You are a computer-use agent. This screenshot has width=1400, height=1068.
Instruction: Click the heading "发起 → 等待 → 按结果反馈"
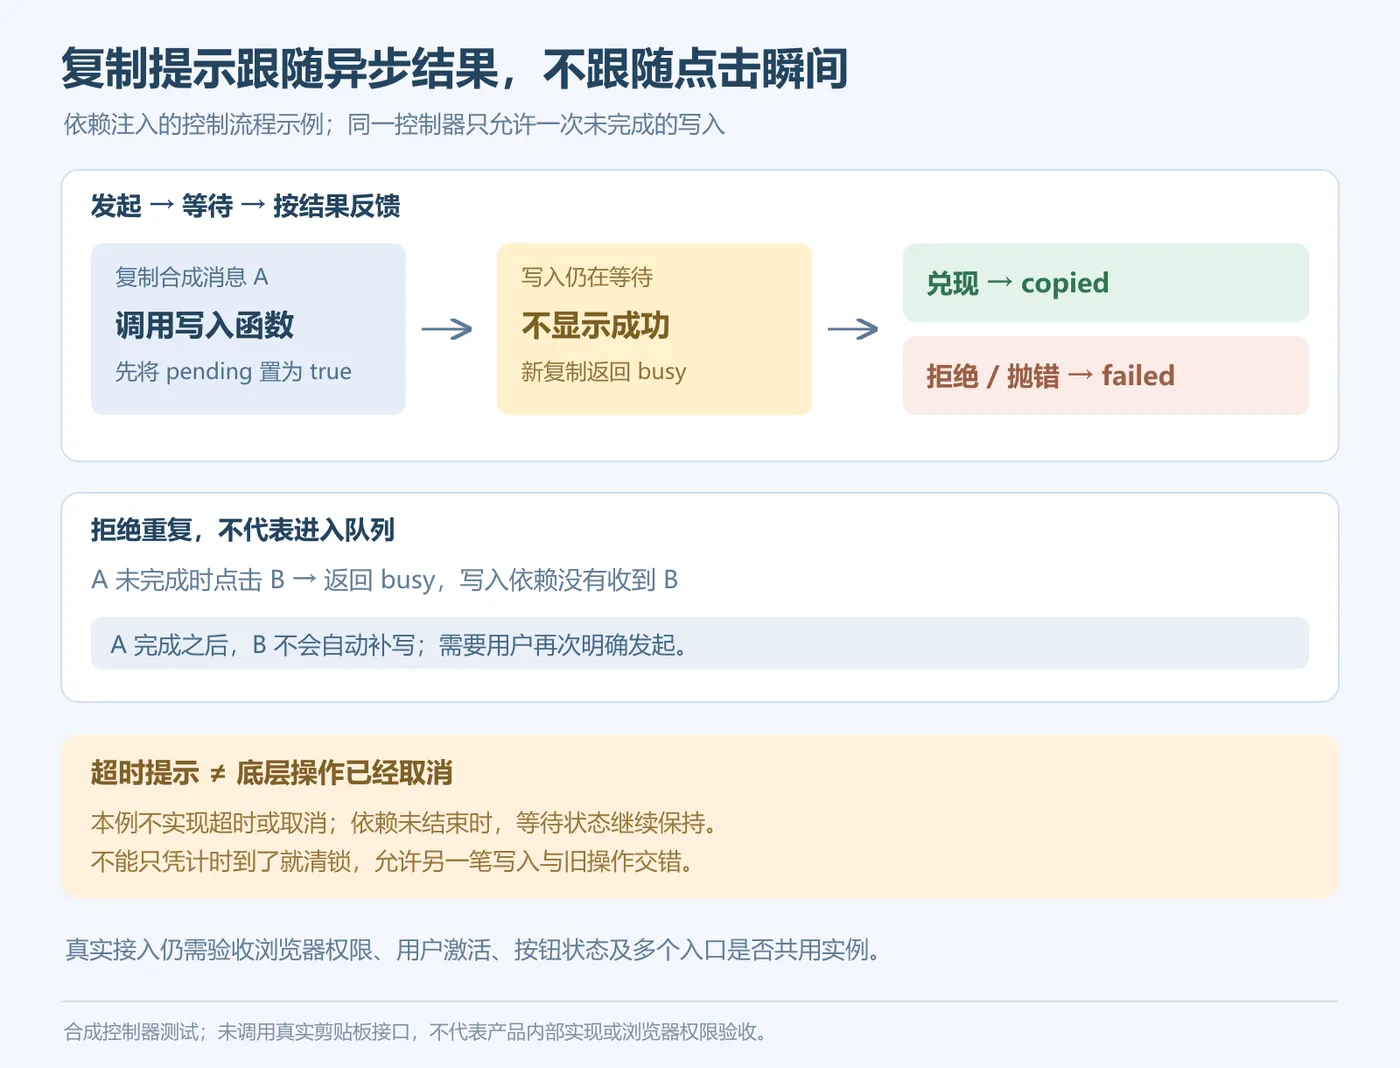(x=245, y=206)
